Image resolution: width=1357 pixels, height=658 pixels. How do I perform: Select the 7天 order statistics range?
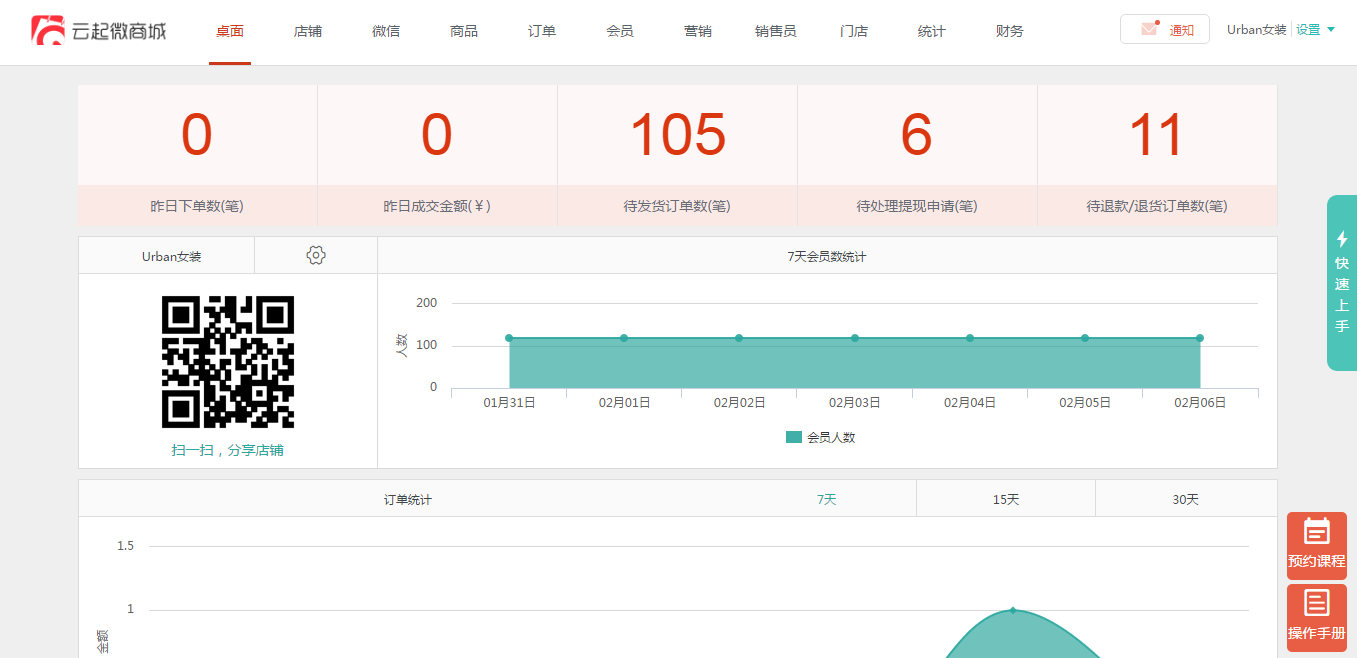click(x=826, y=499)
